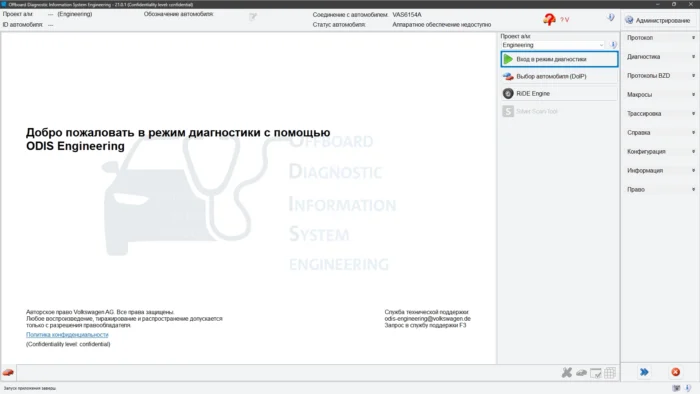This screenshot has width=700, height=394.
Task: Expand the Трассировка section
Action: 660,114
